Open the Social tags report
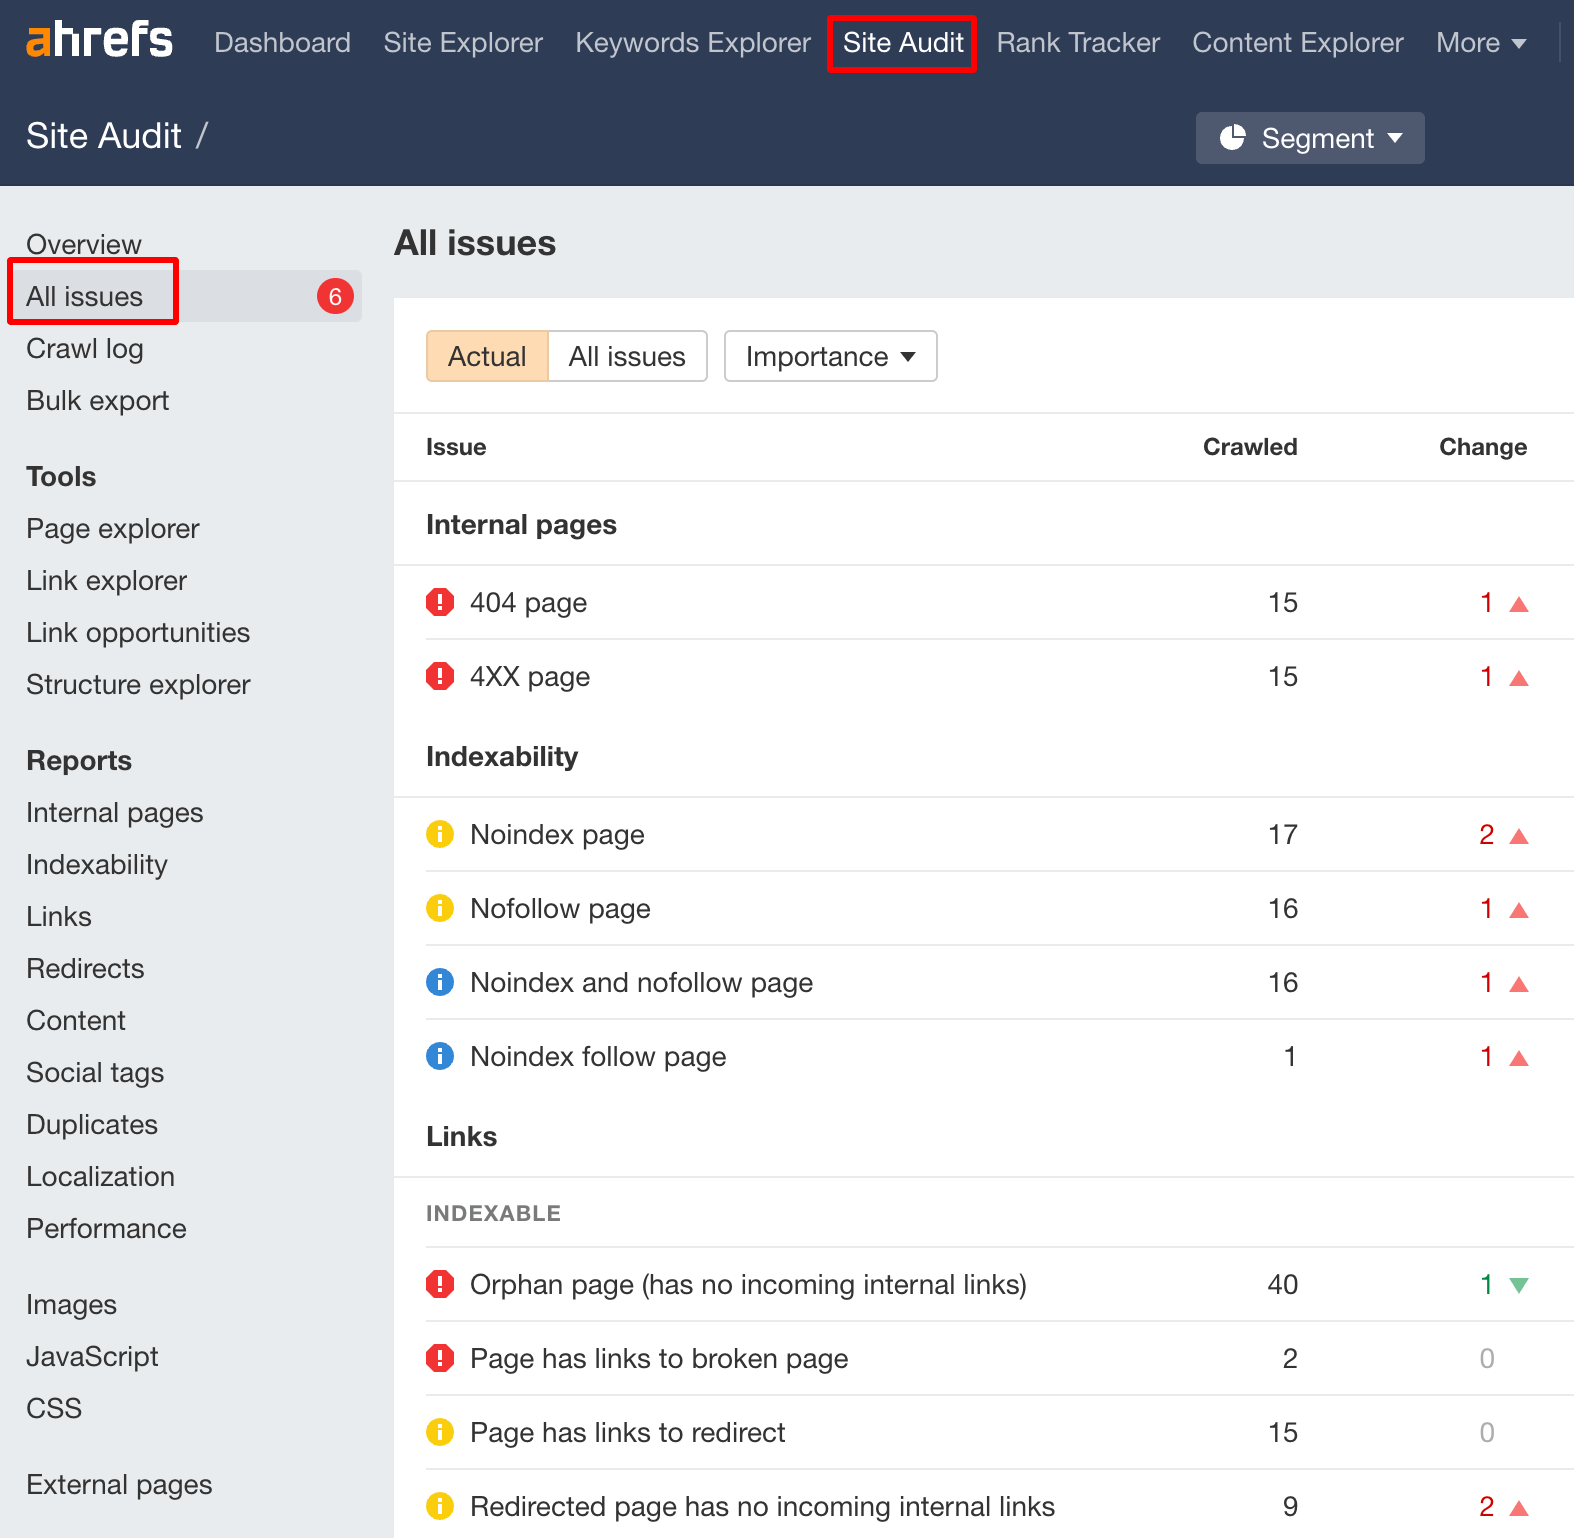1574x1538 pixels. coord(95,1072)
